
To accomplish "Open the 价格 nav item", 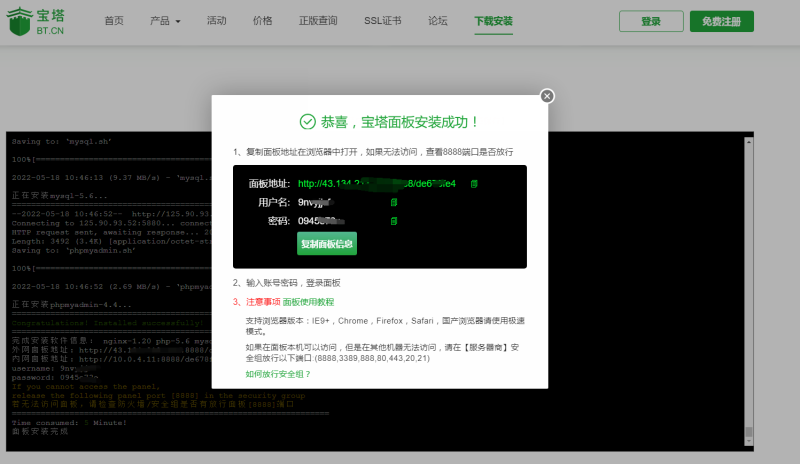I will tap(262, 21).
